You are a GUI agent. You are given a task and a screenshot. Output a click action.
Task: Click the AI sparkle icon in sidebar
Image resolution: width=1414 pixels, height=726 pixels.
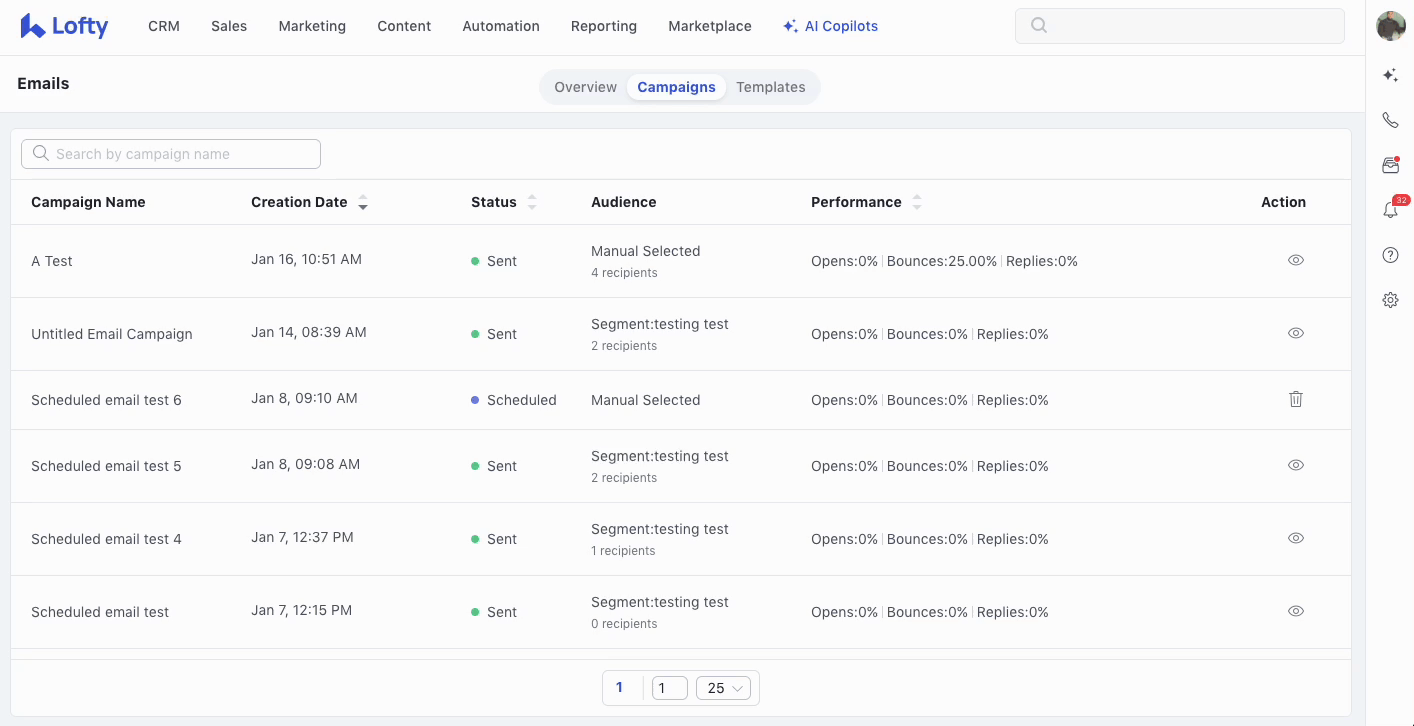pos(1390,75)
